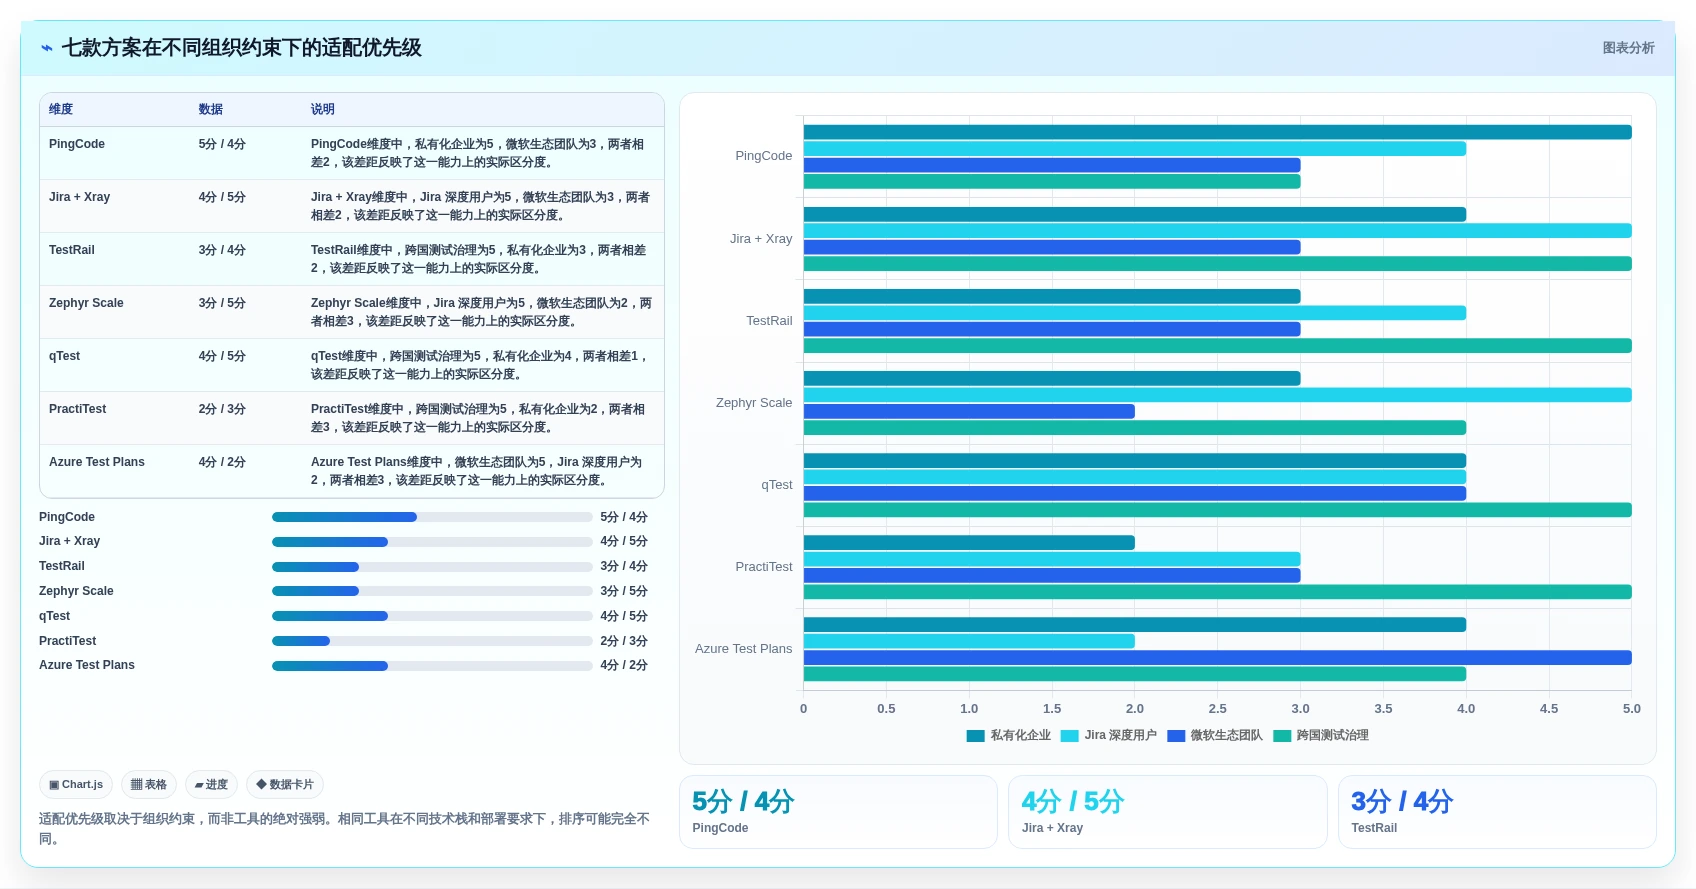The width and height of the screenshot is (1696, 889).
Task: Open the PingCode 5分 / 4分 data card
Action: tap(838, 812)
